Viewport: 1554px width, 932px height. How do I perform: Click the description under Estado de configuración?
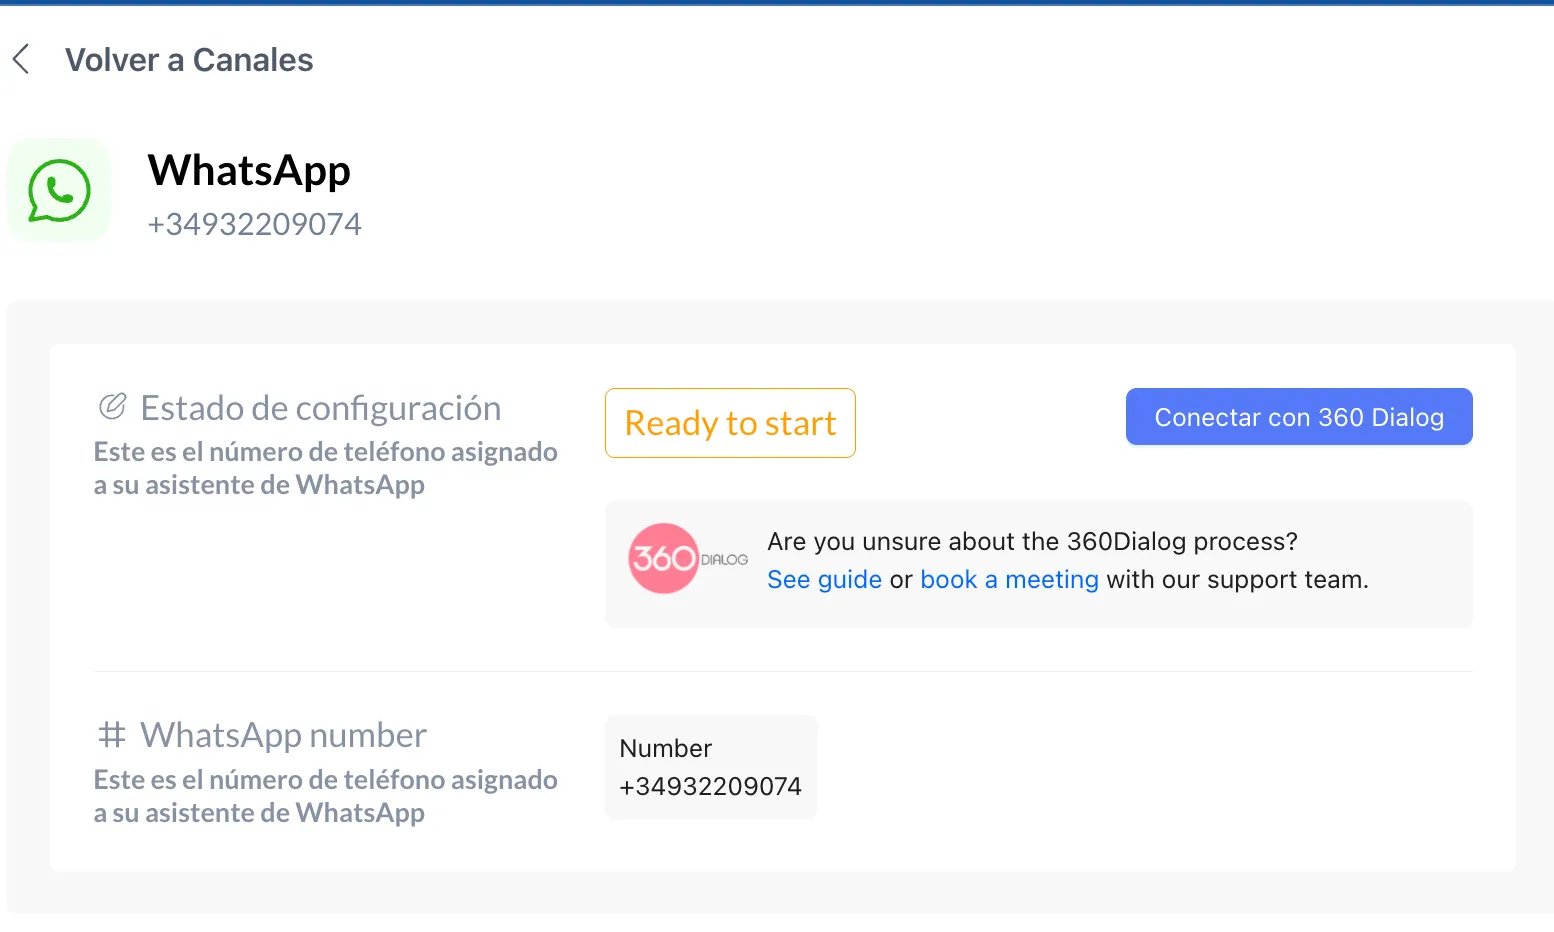coord(326,468)
